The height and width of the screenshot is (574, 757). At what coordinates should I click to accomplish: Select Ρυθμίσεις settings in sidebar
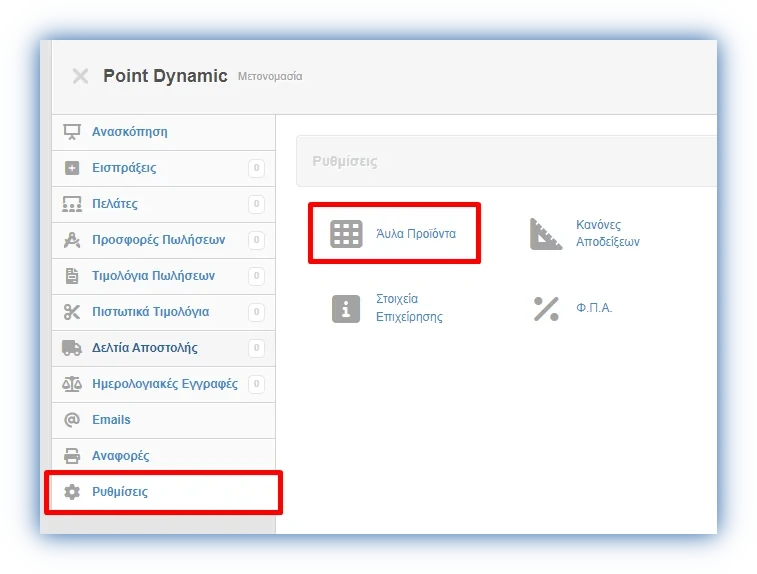(120, 492)
